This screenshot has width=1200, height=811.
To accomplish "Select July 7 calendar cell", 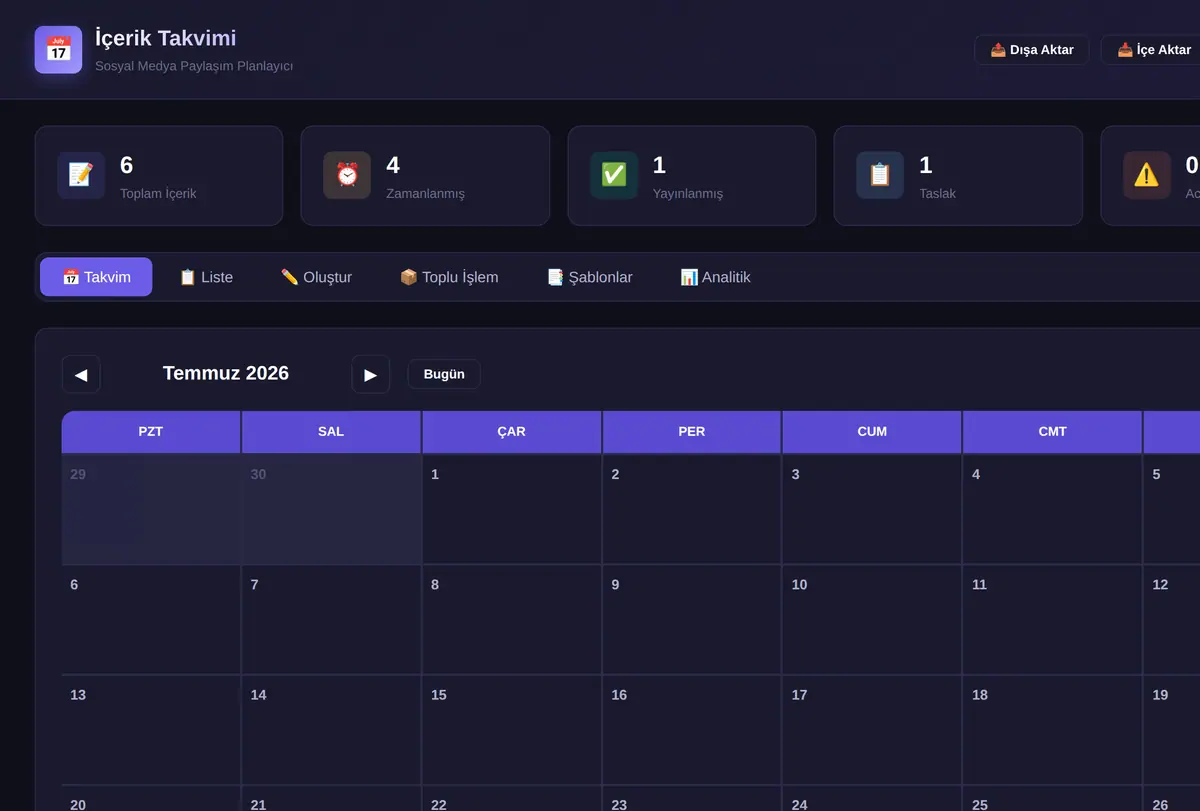I will tap(331, 620).
